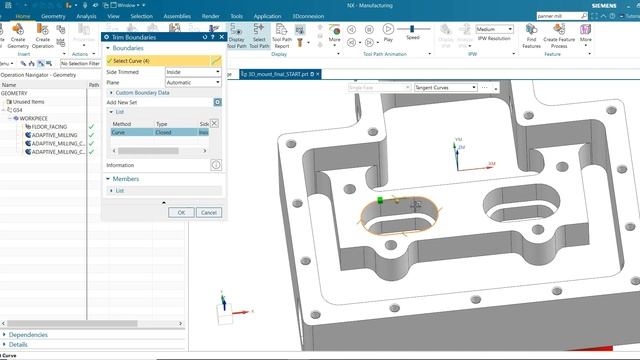Open the No Selection Filter dropdown
The width and height of the screenshot is (640, 360).
pos(80,63)
